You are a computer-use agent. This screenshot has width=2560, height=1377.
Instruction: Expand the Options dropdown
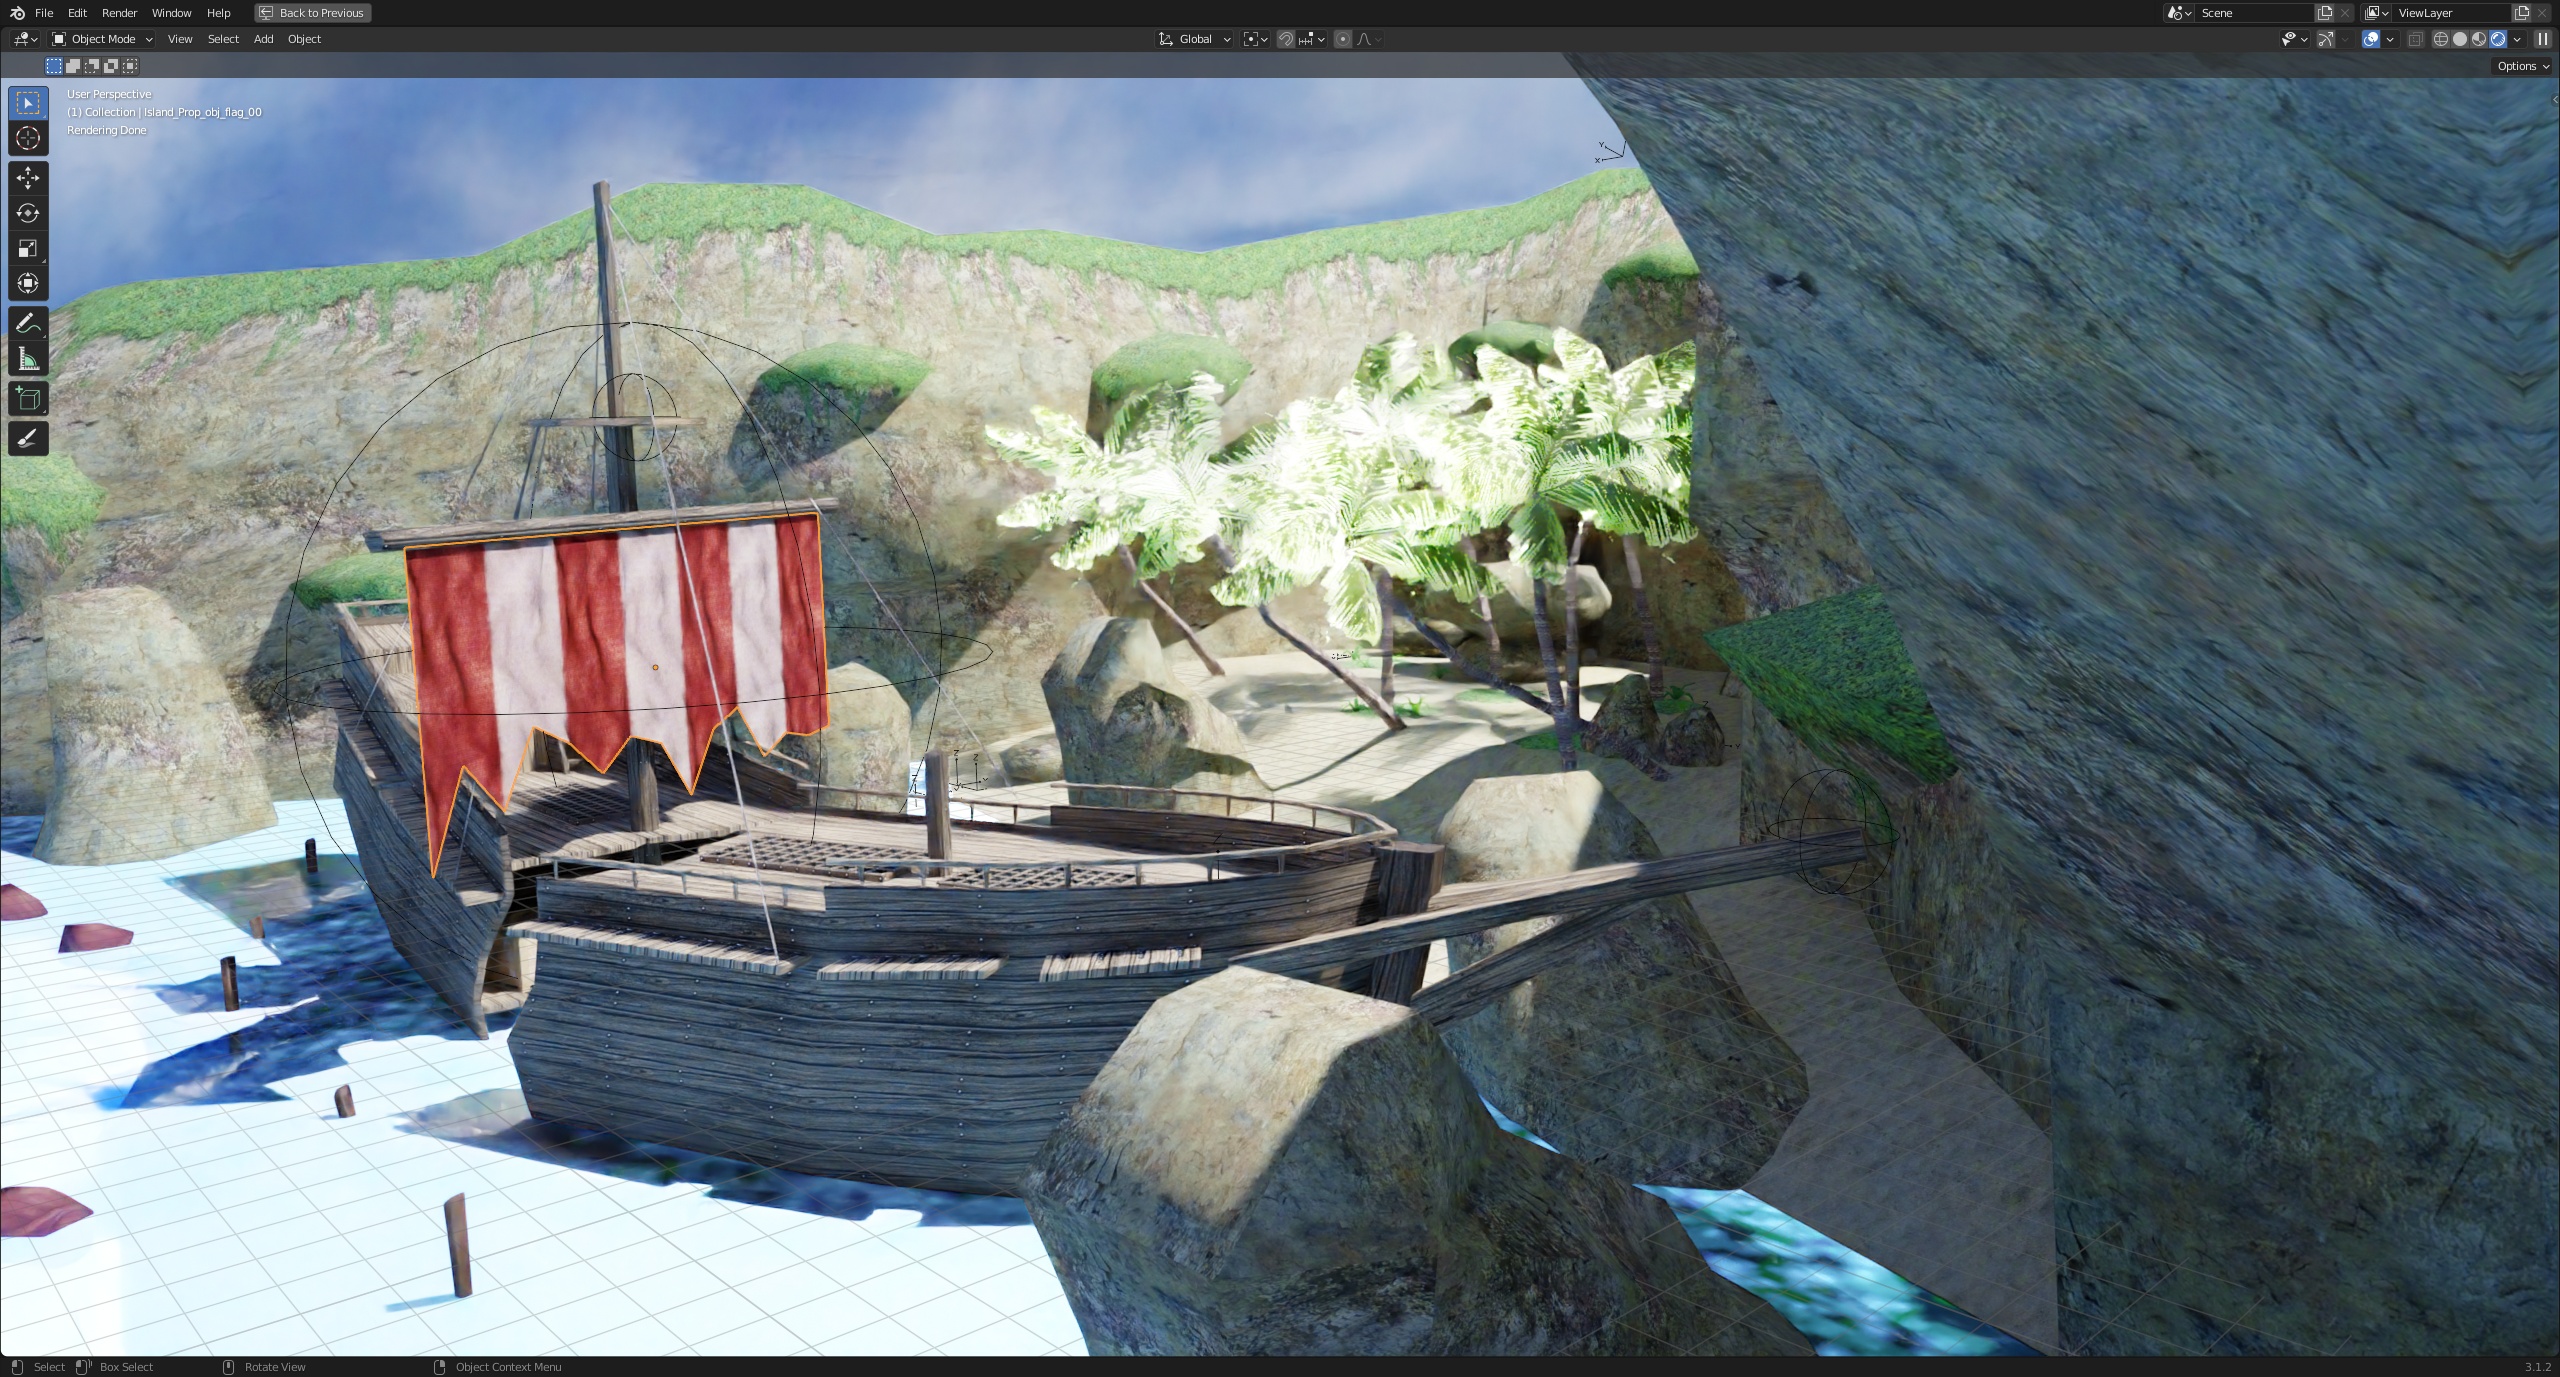click(2522, 66)
